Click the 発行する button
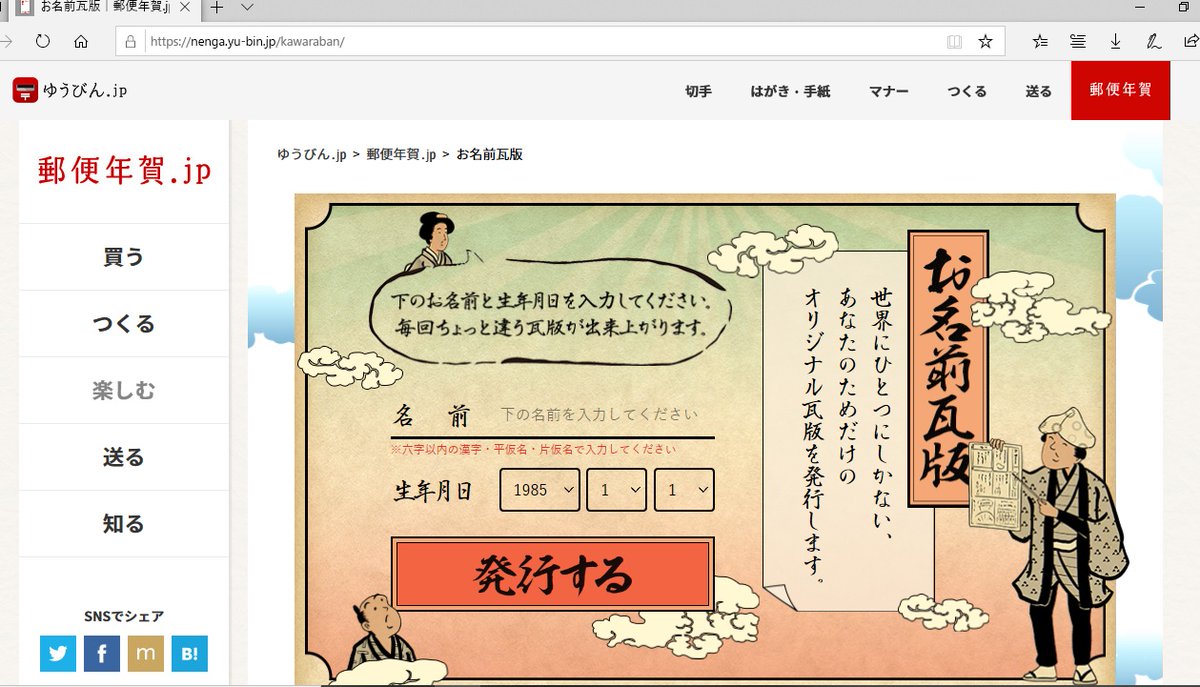1200x687 pixels. (x=552, y=574)
